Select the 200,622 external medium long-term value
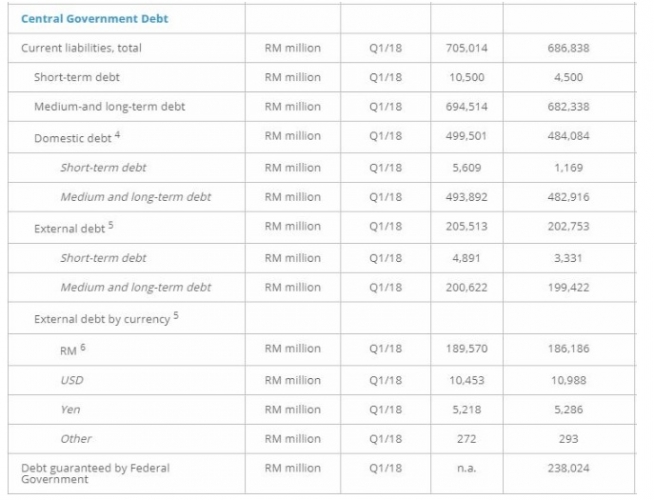Viewport: 654px width, 500px height. click(x=466, y=287)
